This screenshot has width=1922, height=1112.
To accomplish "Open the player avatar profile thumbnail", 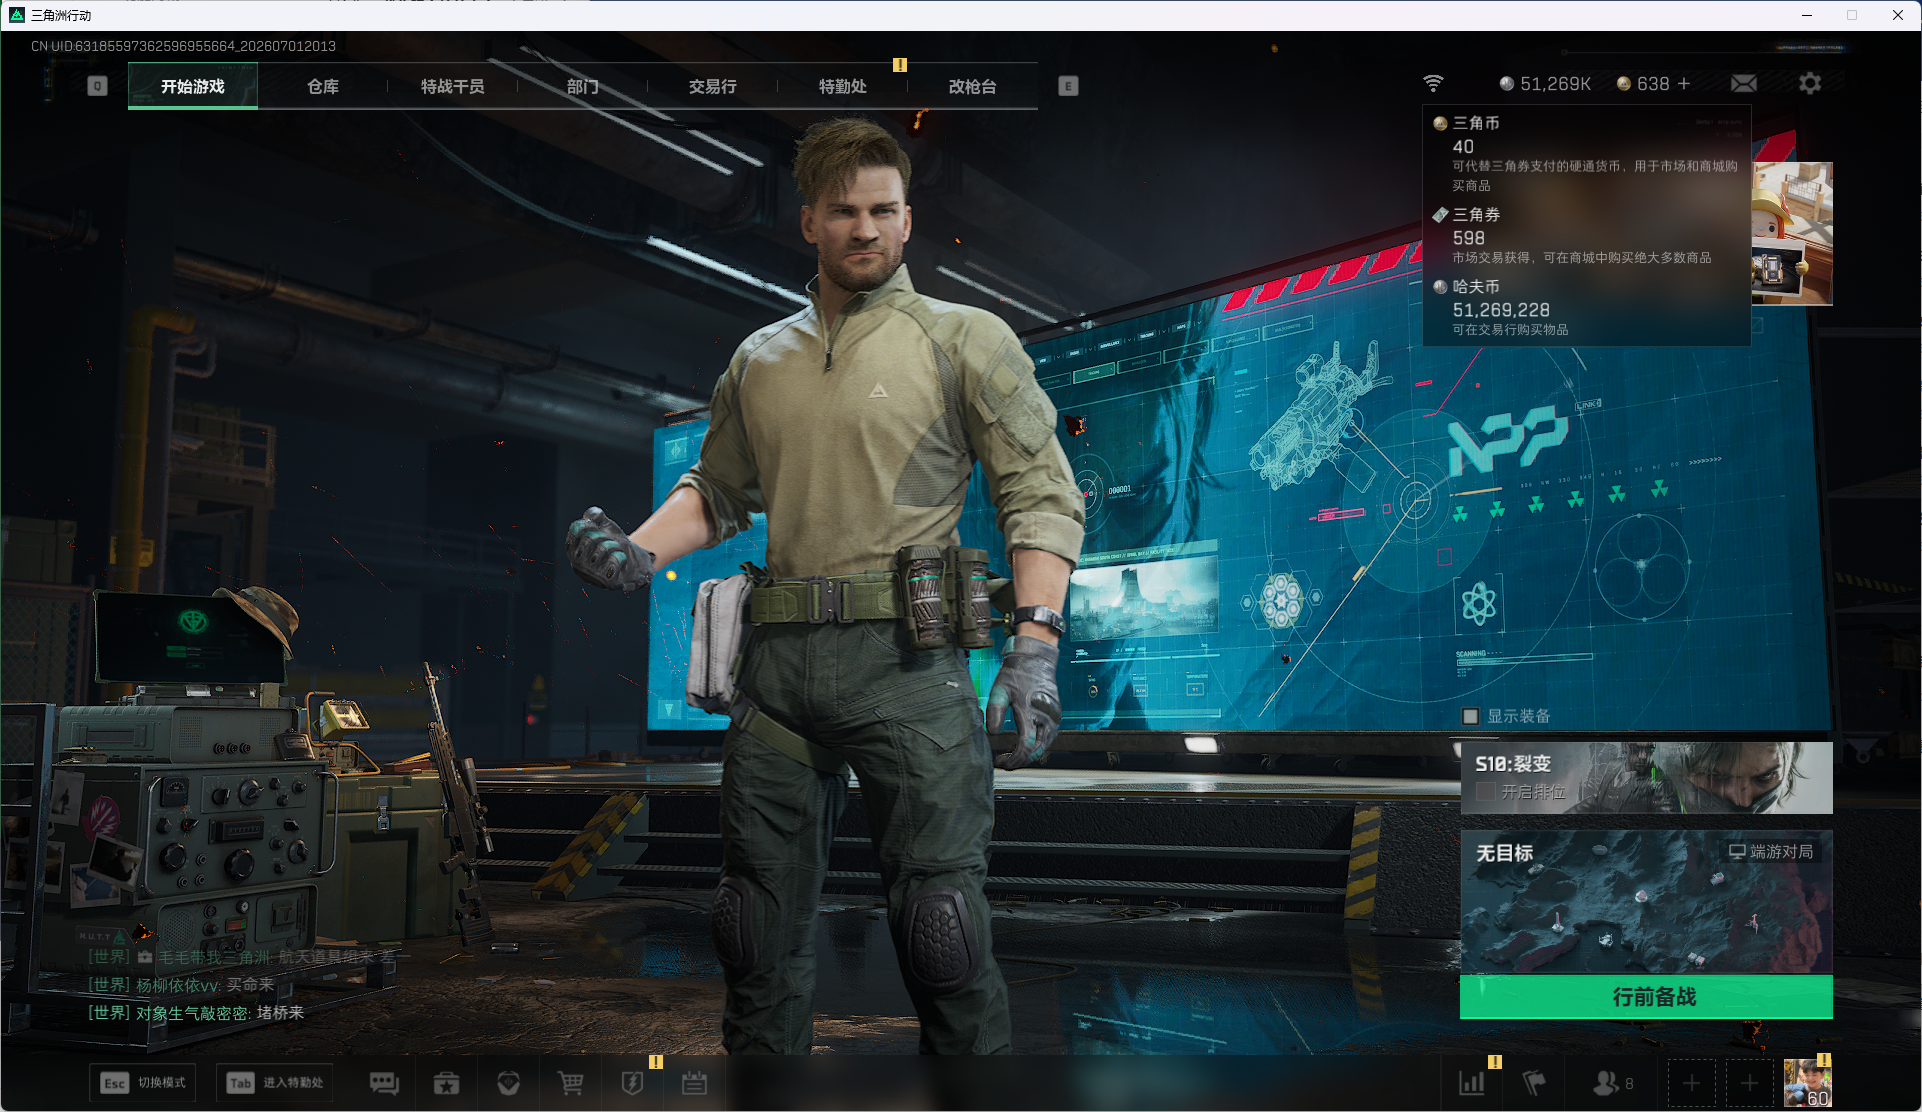I will tap(1807, 1083).
